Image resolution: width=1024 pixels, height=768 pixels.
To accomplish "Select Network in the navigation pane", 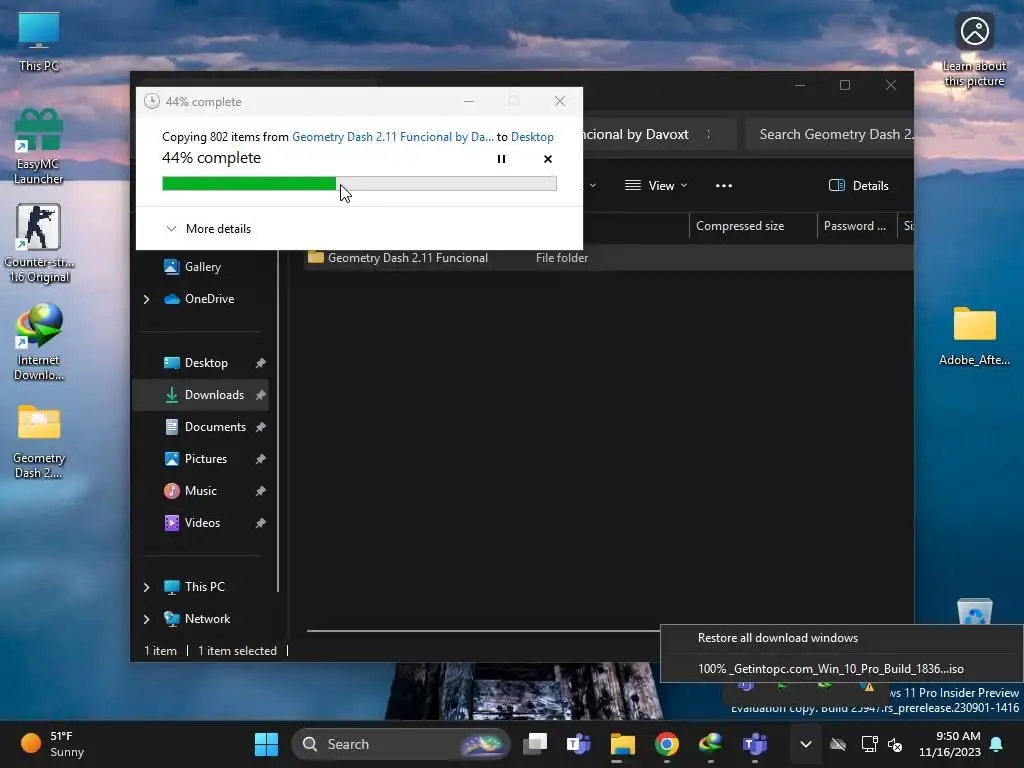I will (x=207, y=618).
